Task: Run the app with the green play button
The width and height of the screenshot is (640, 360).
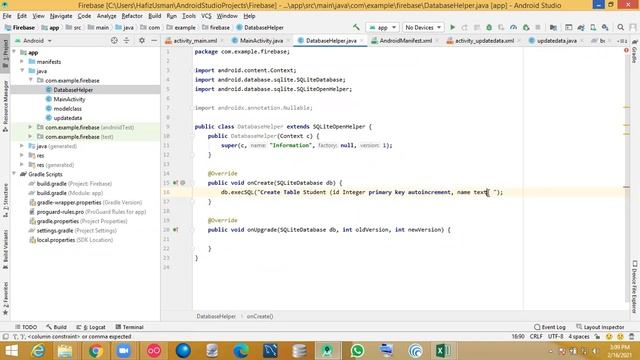Action: [452, 27]
